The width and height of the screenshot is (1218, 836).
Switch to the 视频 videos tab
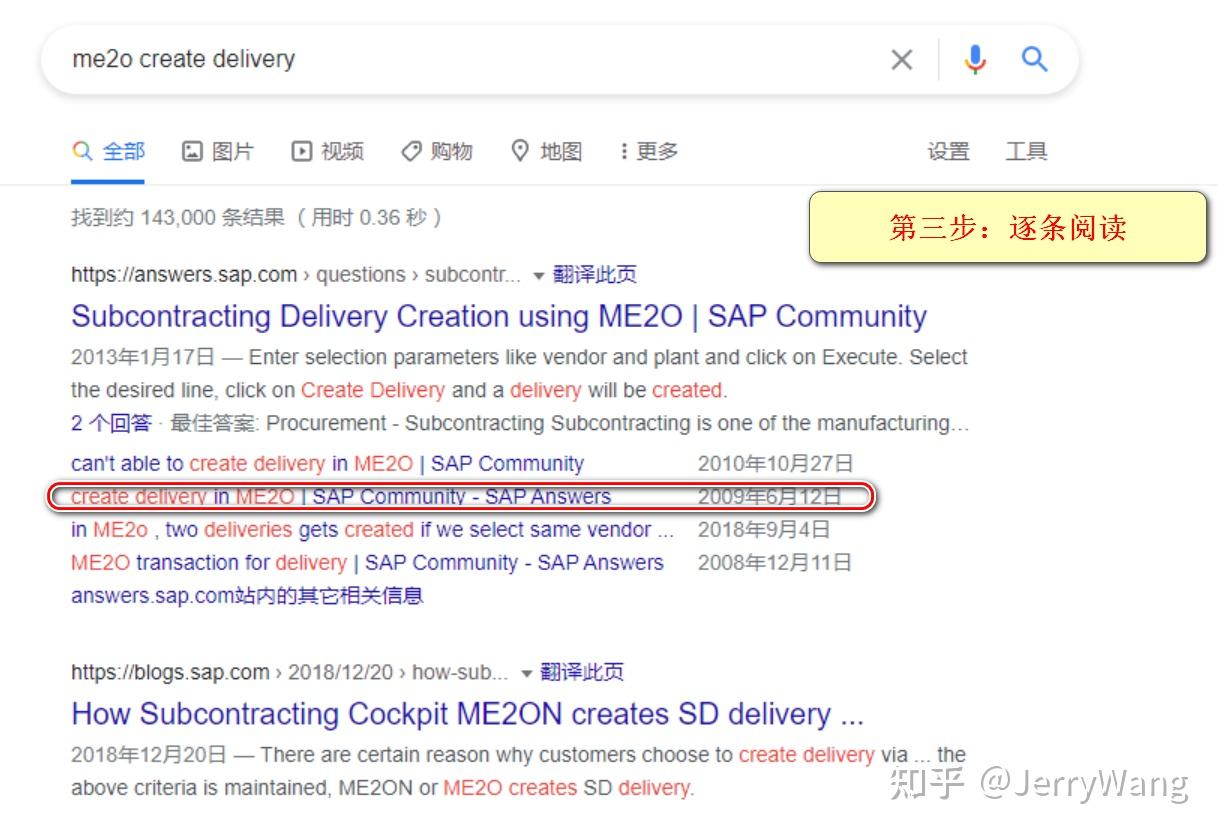click(x=327, y=151)
